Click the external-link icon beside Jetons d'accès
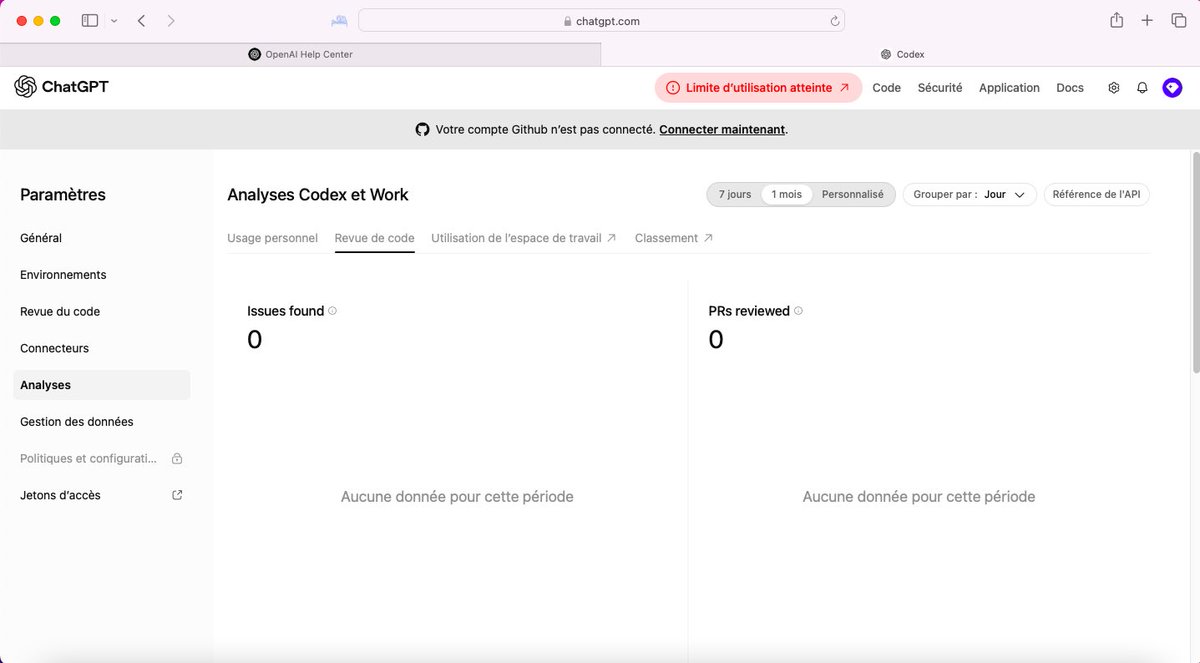This screenshot has height=663, width=1200. [177, 495]
